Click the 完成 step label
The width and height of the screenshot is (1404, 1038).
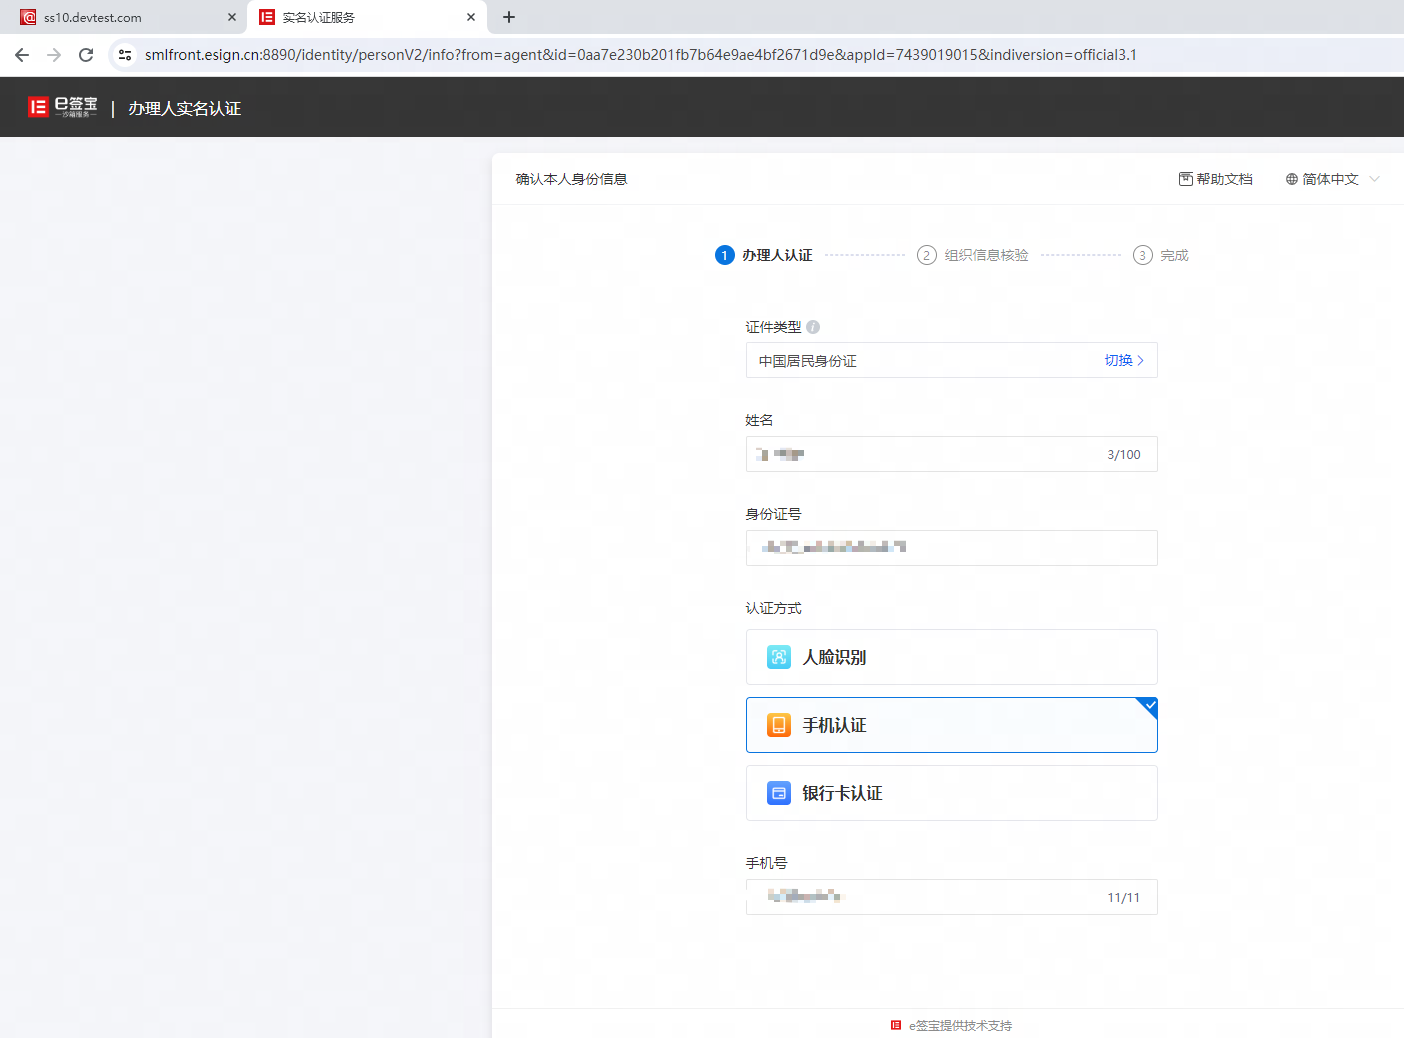1174,255
